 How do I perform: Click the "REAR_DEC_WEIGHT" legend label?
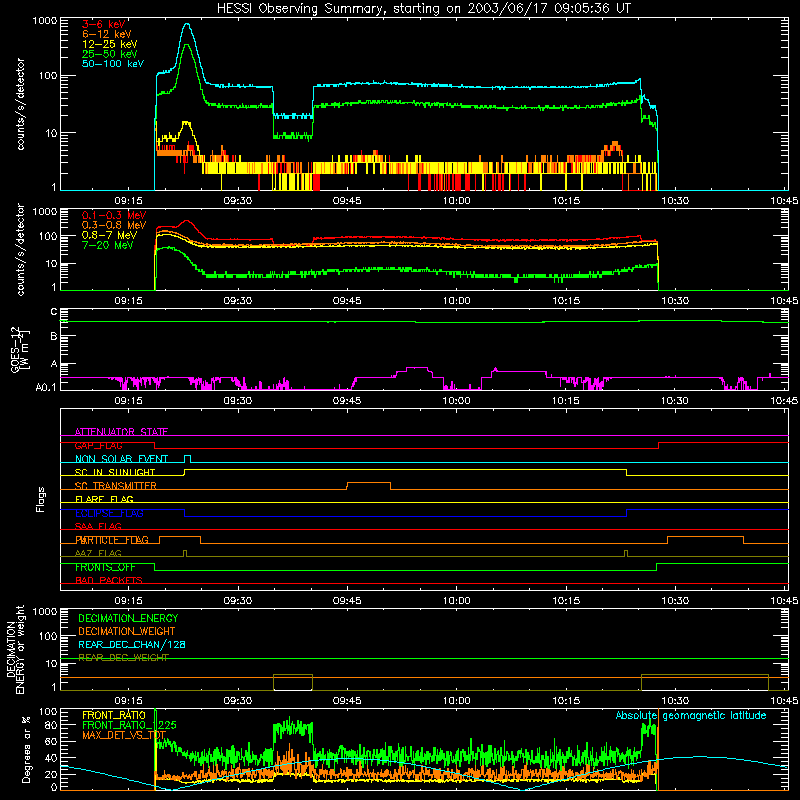(x=123, y=658)
